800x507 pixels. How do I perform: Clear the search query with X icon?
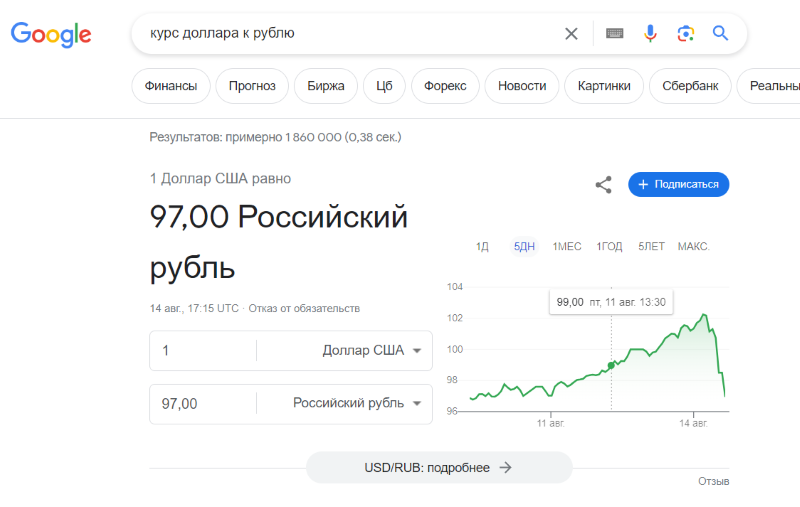pos(571,34)
